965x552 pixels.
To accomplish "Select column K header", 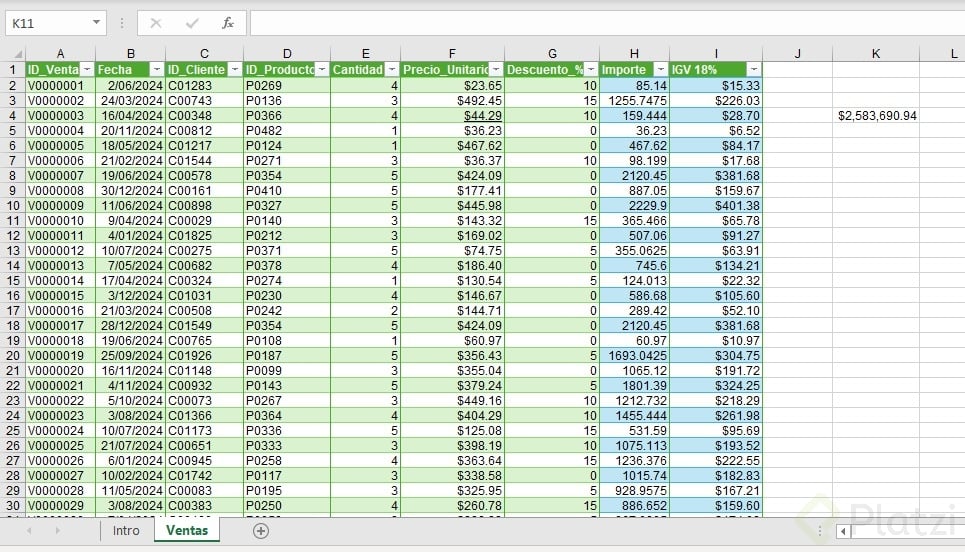I will coord(876,54).
